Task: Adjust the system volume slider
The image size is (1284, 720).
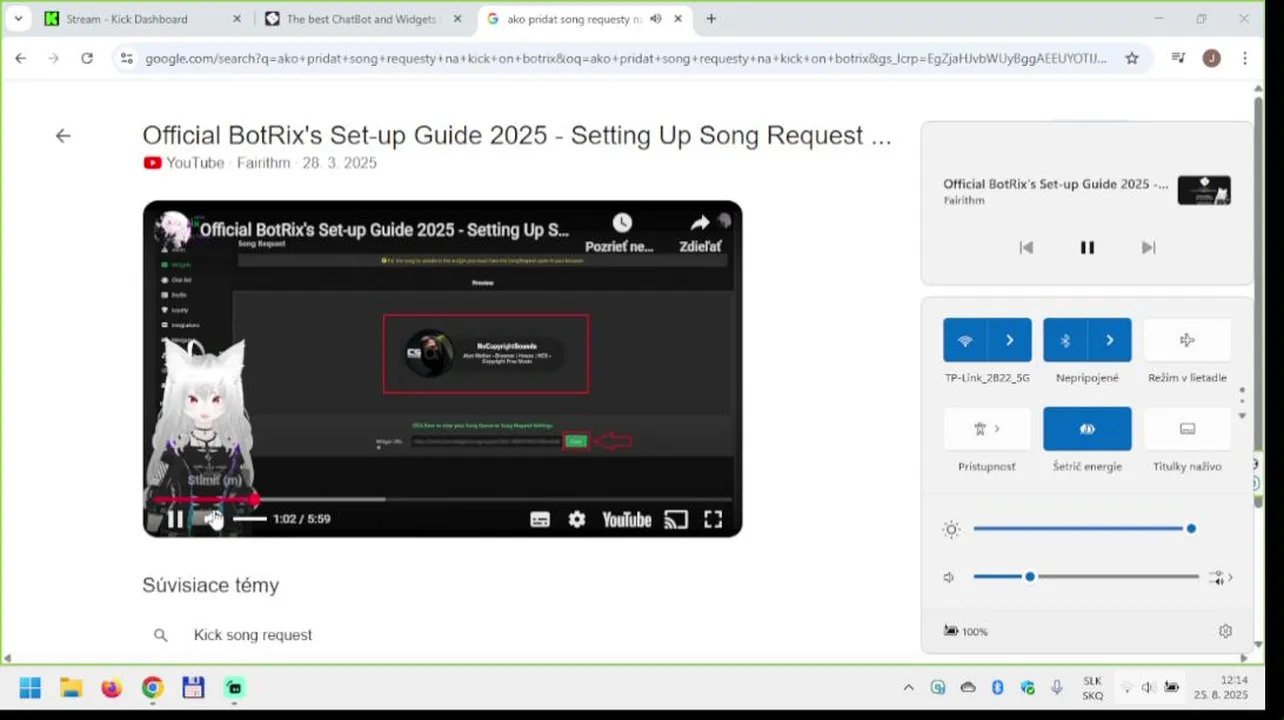Action: (1086, 577)
